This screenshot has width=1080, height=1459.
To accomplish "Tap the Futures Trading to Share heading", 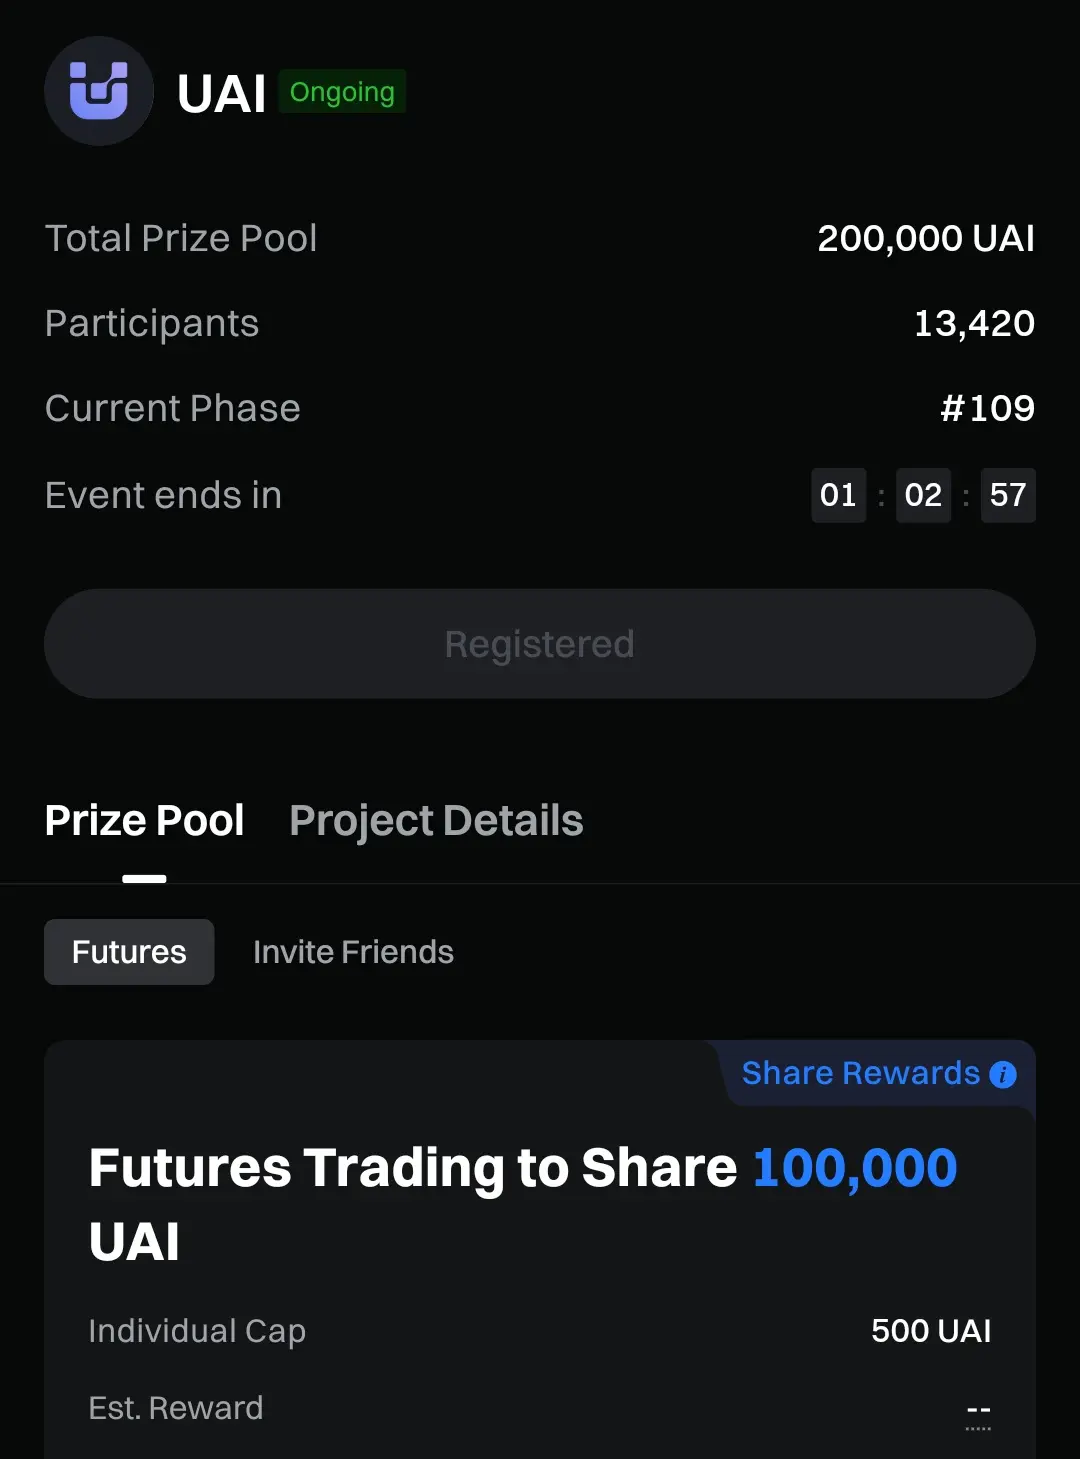I will pyautogui.click(x=413, y=1168).
